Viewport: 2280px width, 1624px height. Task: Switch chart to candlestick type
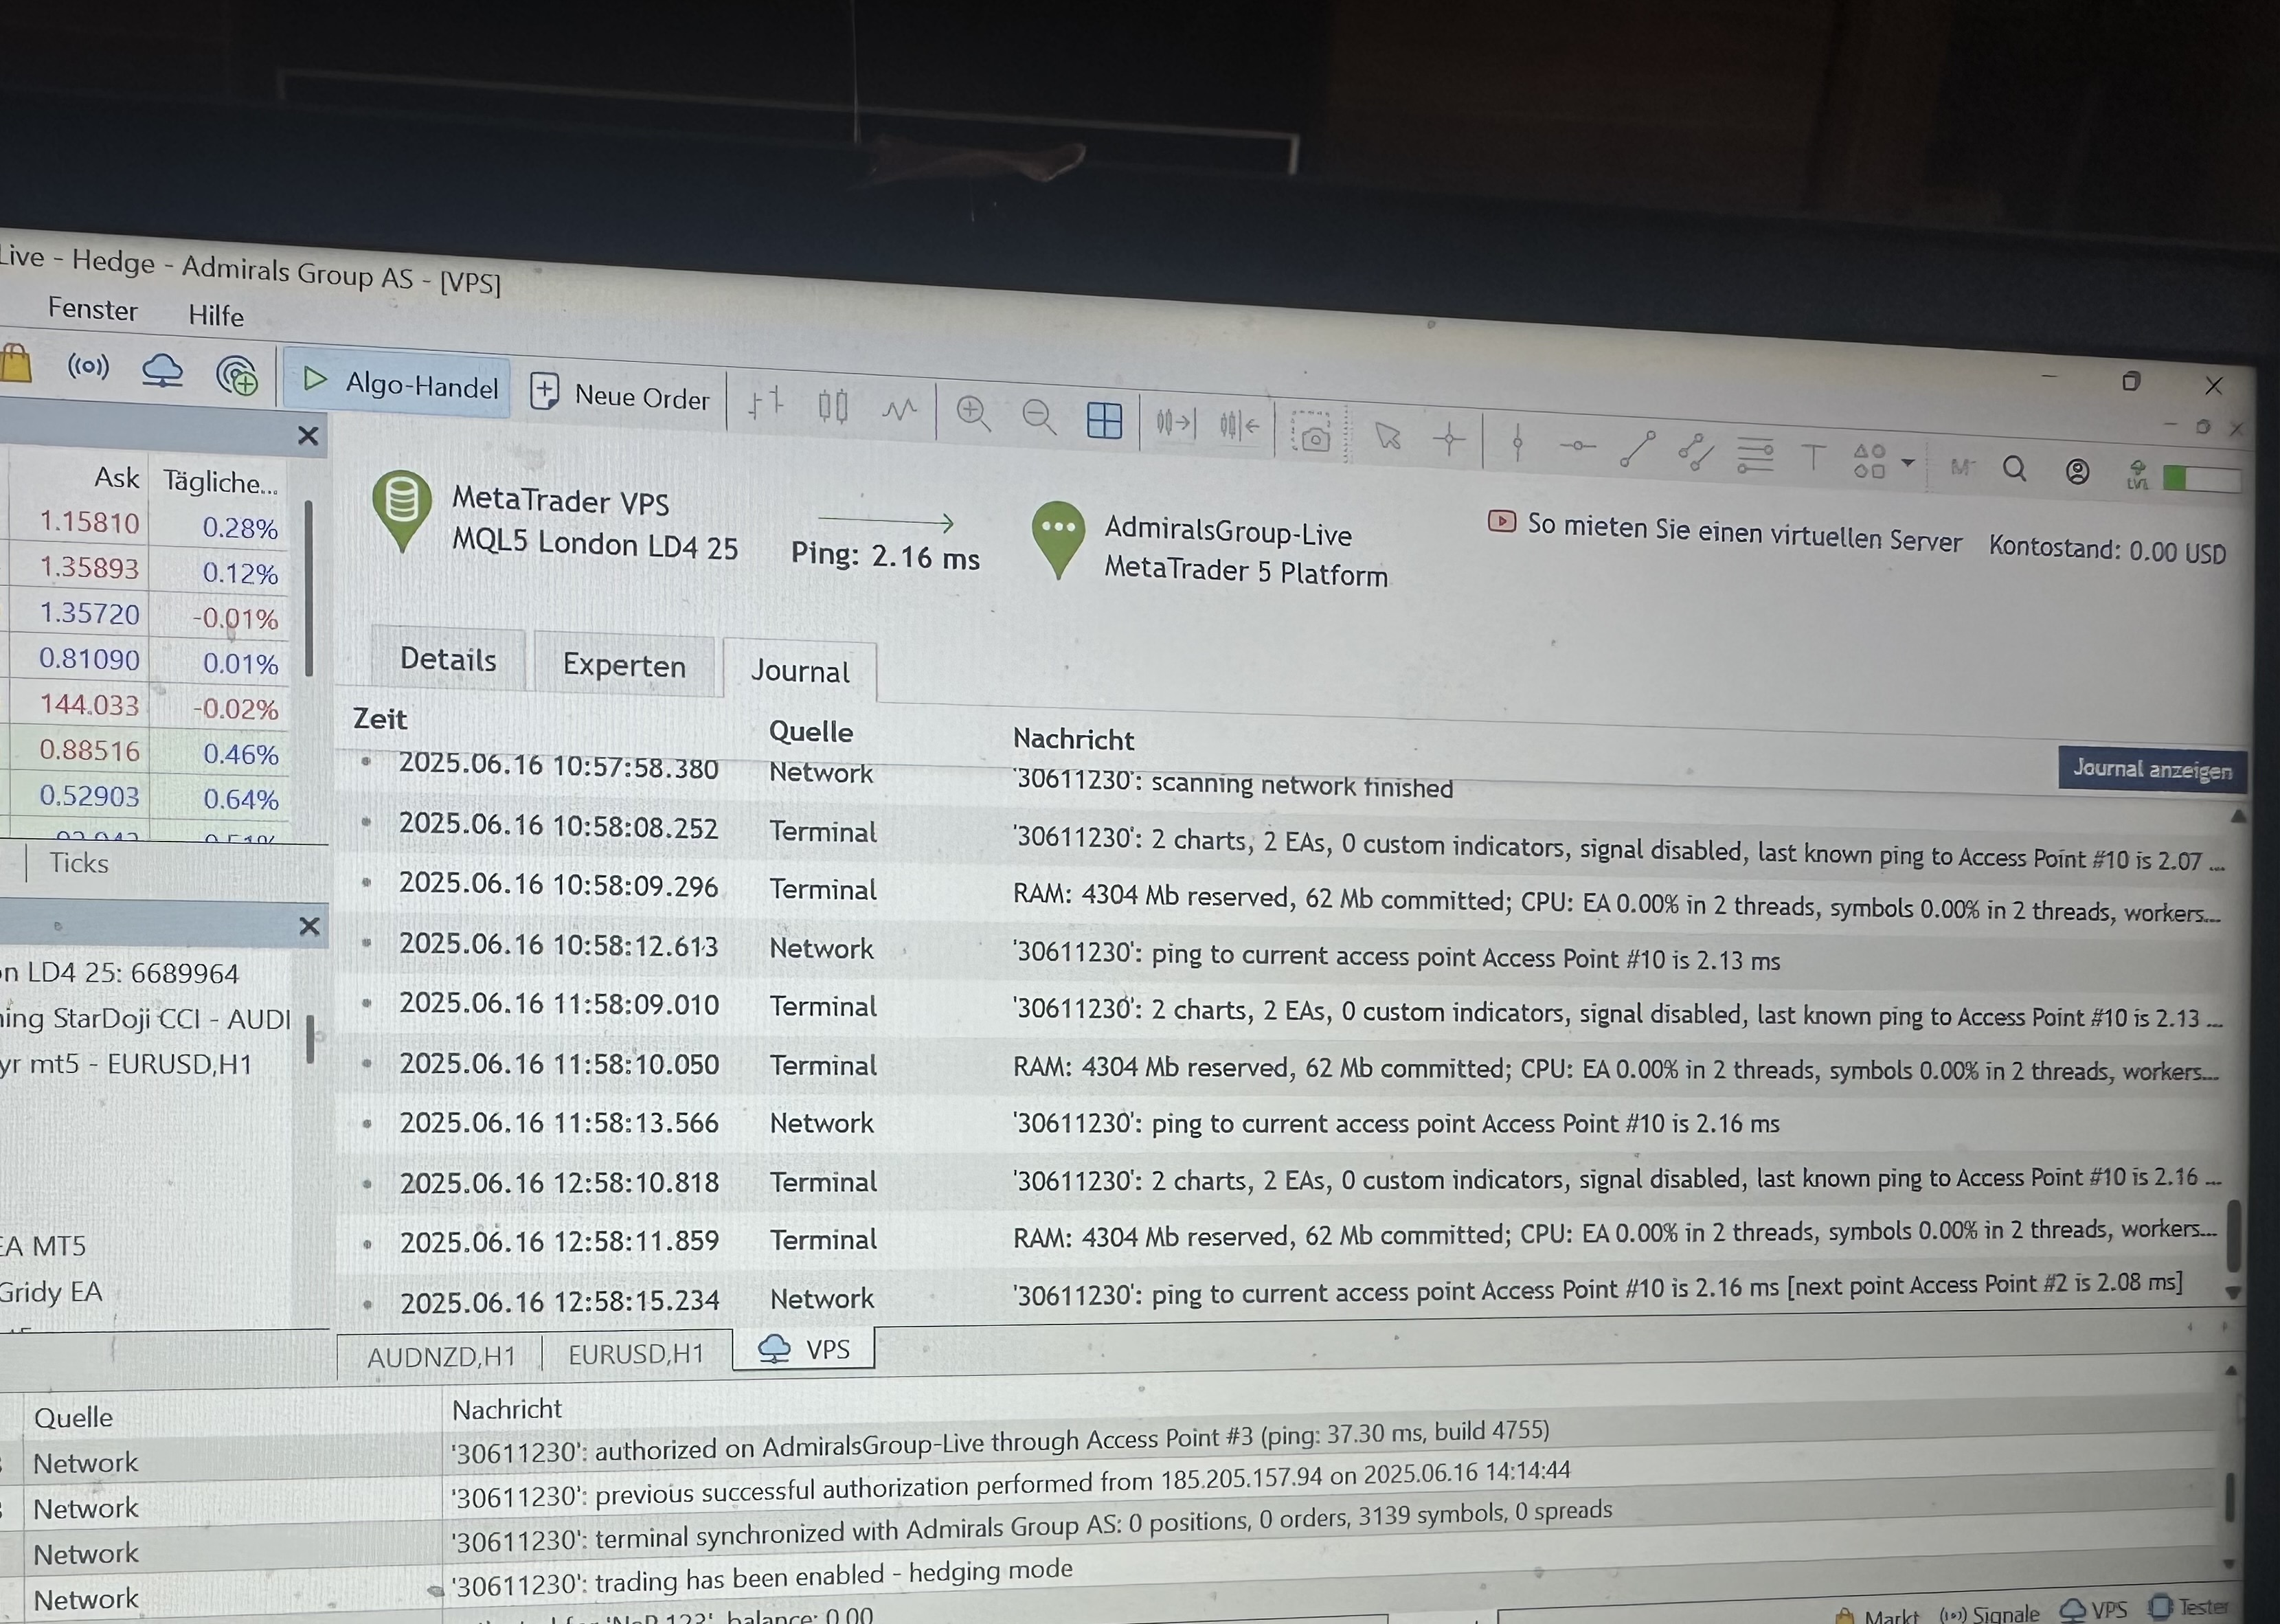tap(832, 406)
